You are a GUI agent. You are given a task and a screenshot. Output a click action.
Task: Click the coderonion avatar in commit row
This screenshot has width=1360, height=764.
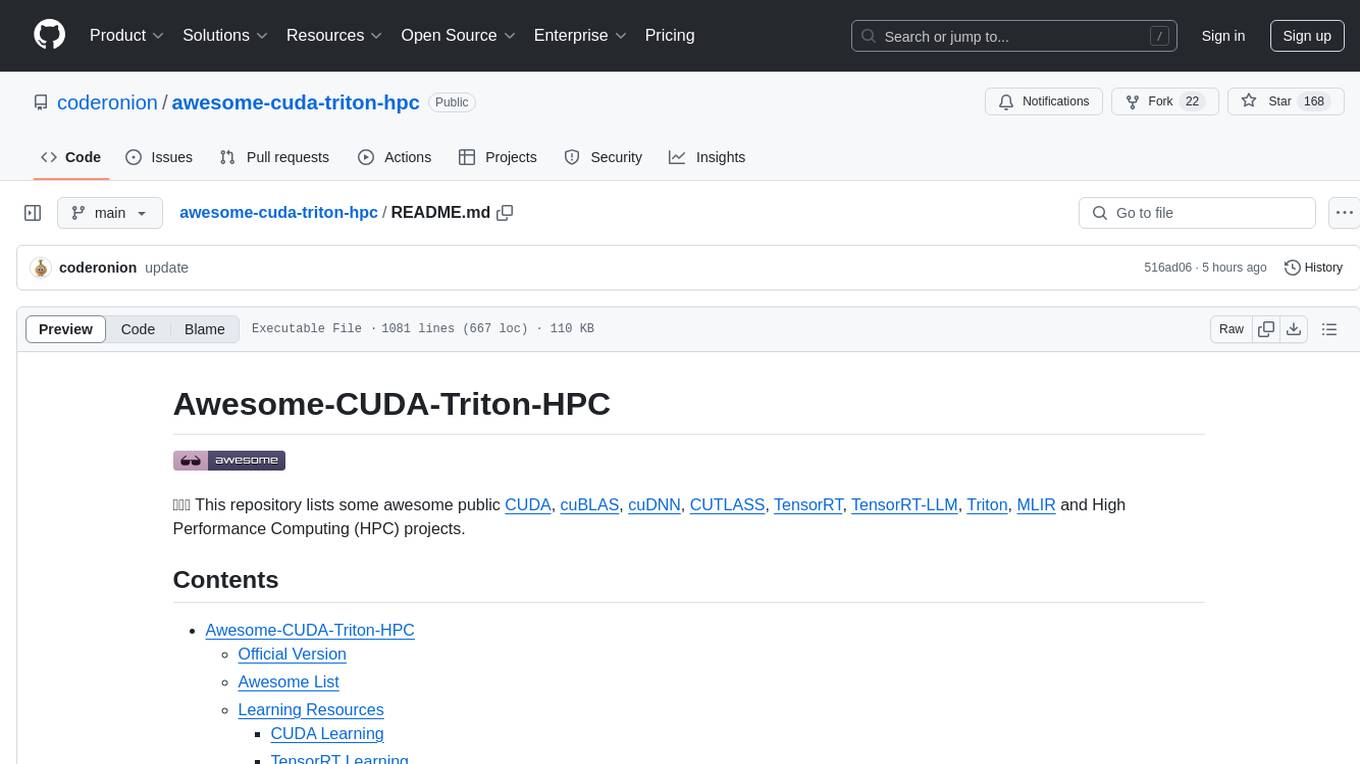[x=41, y=268]
